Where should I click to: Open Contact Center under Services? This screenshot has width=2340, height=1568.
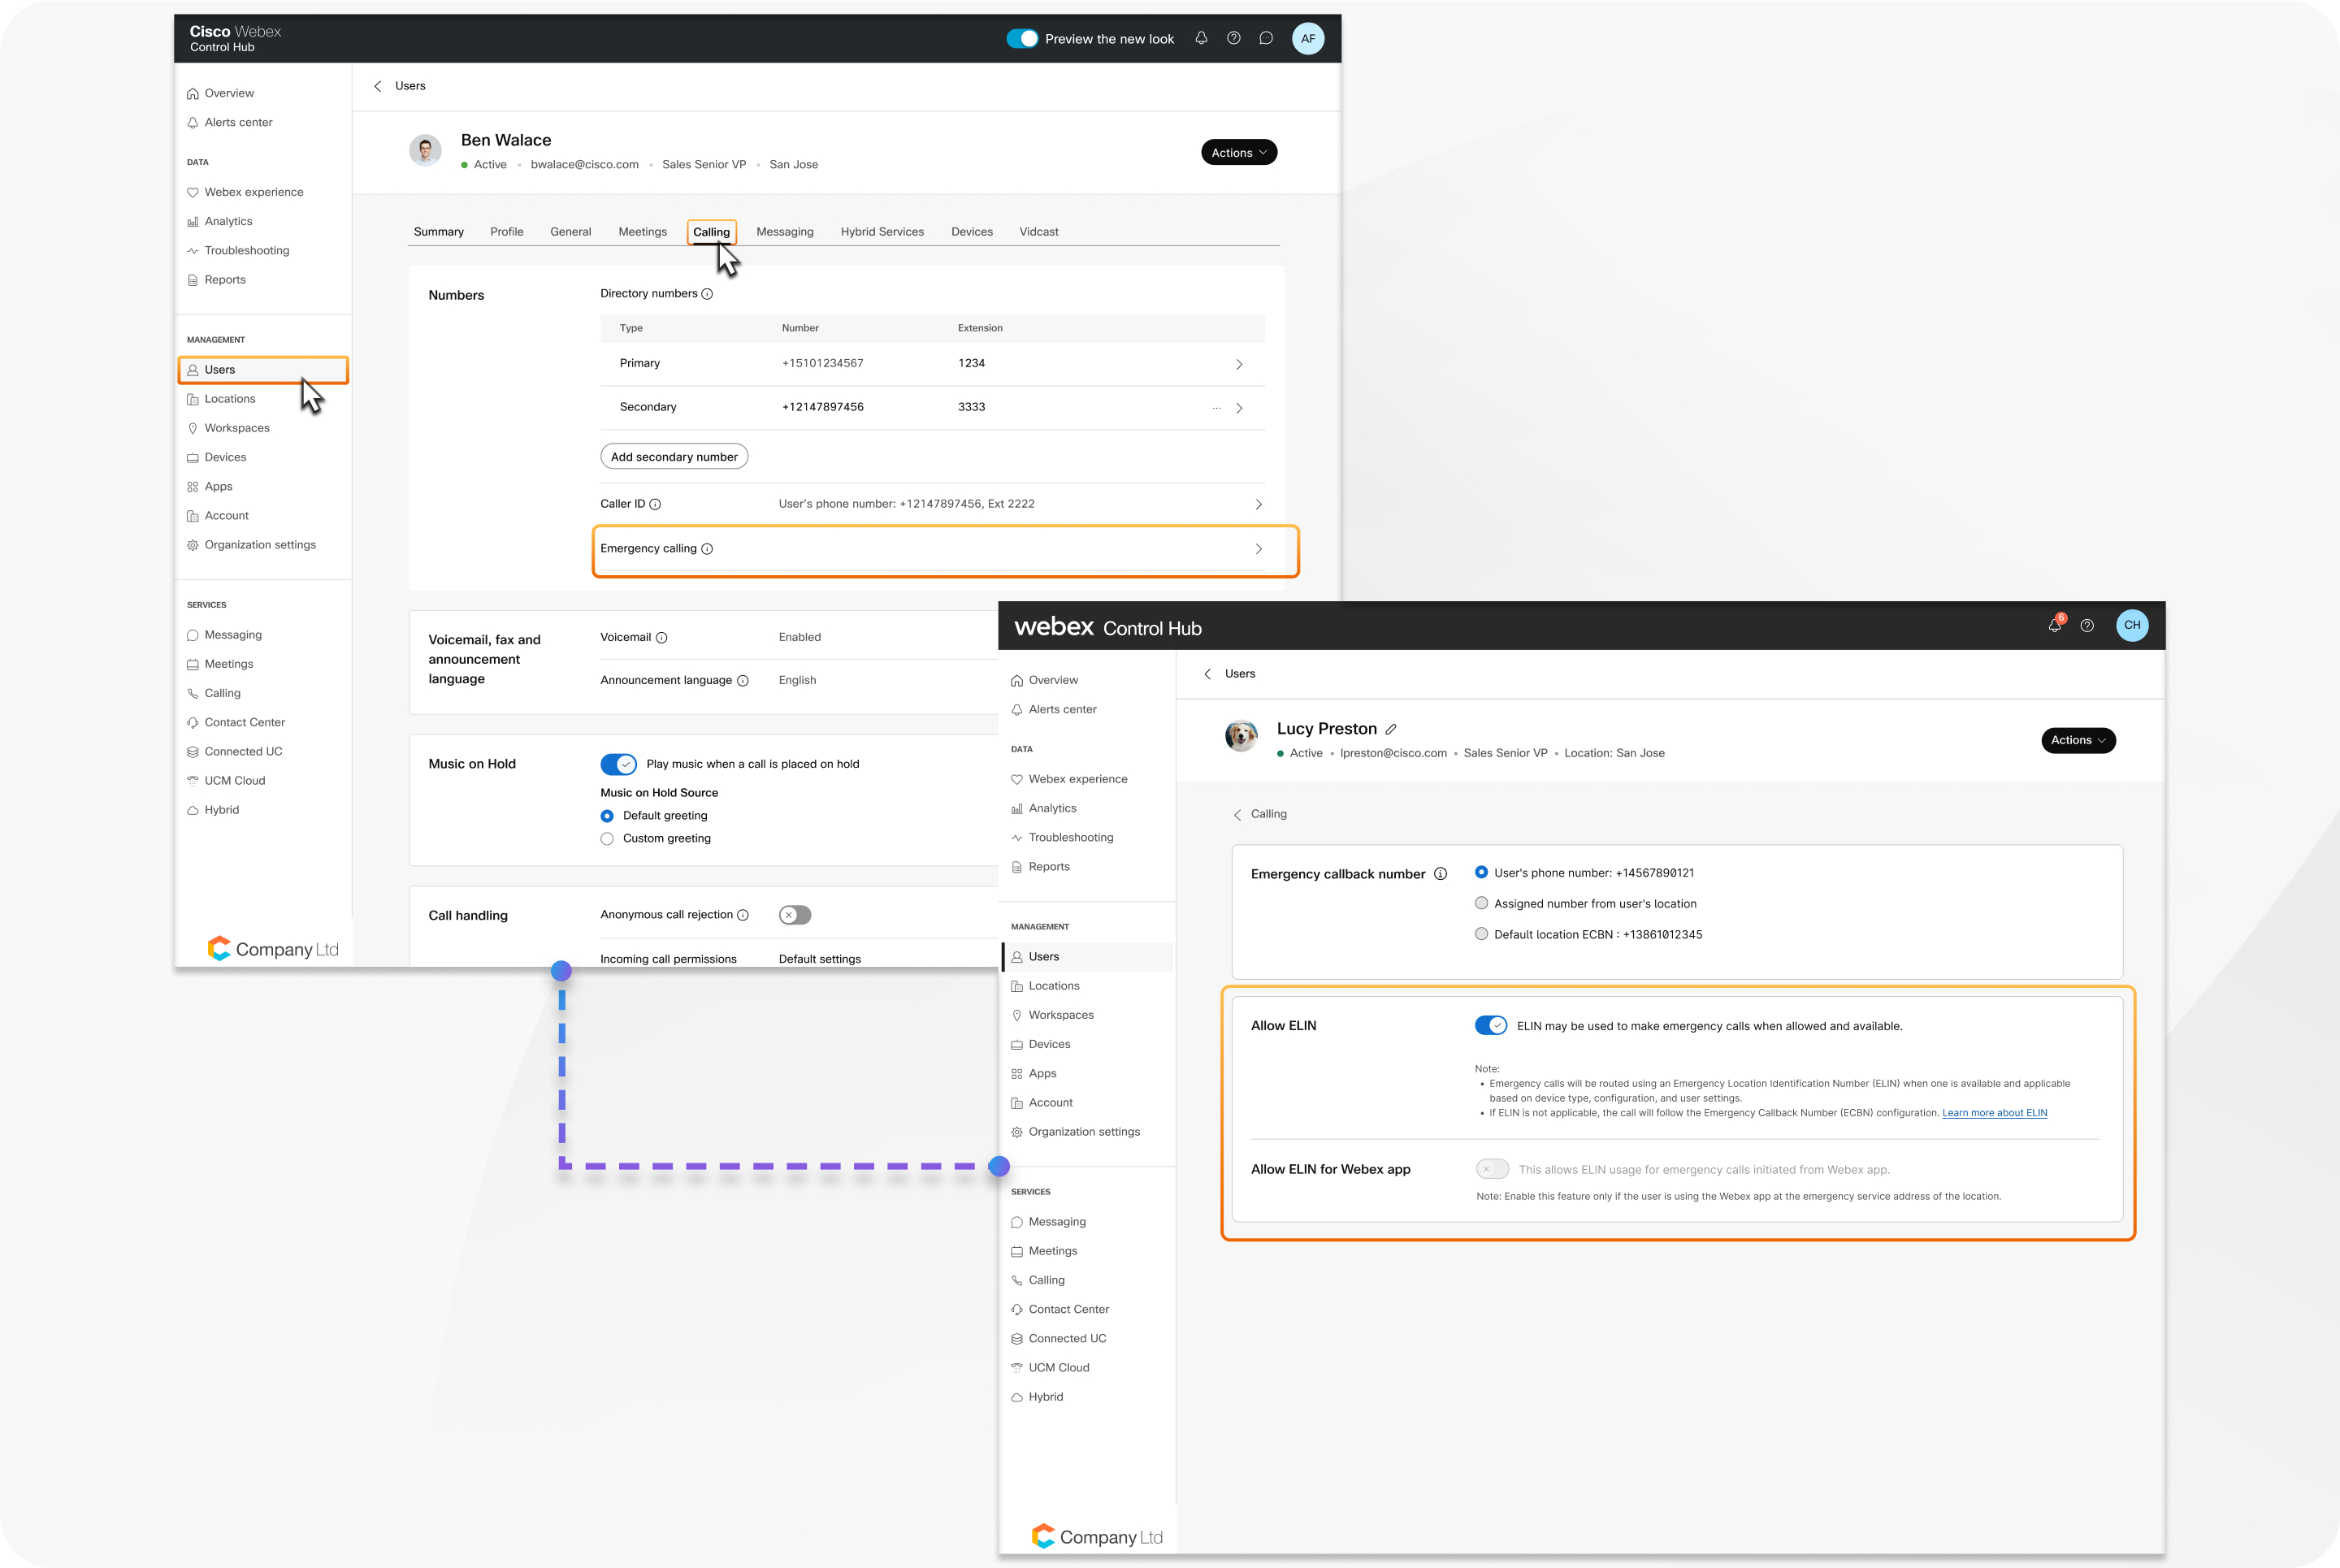tap(244, 722)
